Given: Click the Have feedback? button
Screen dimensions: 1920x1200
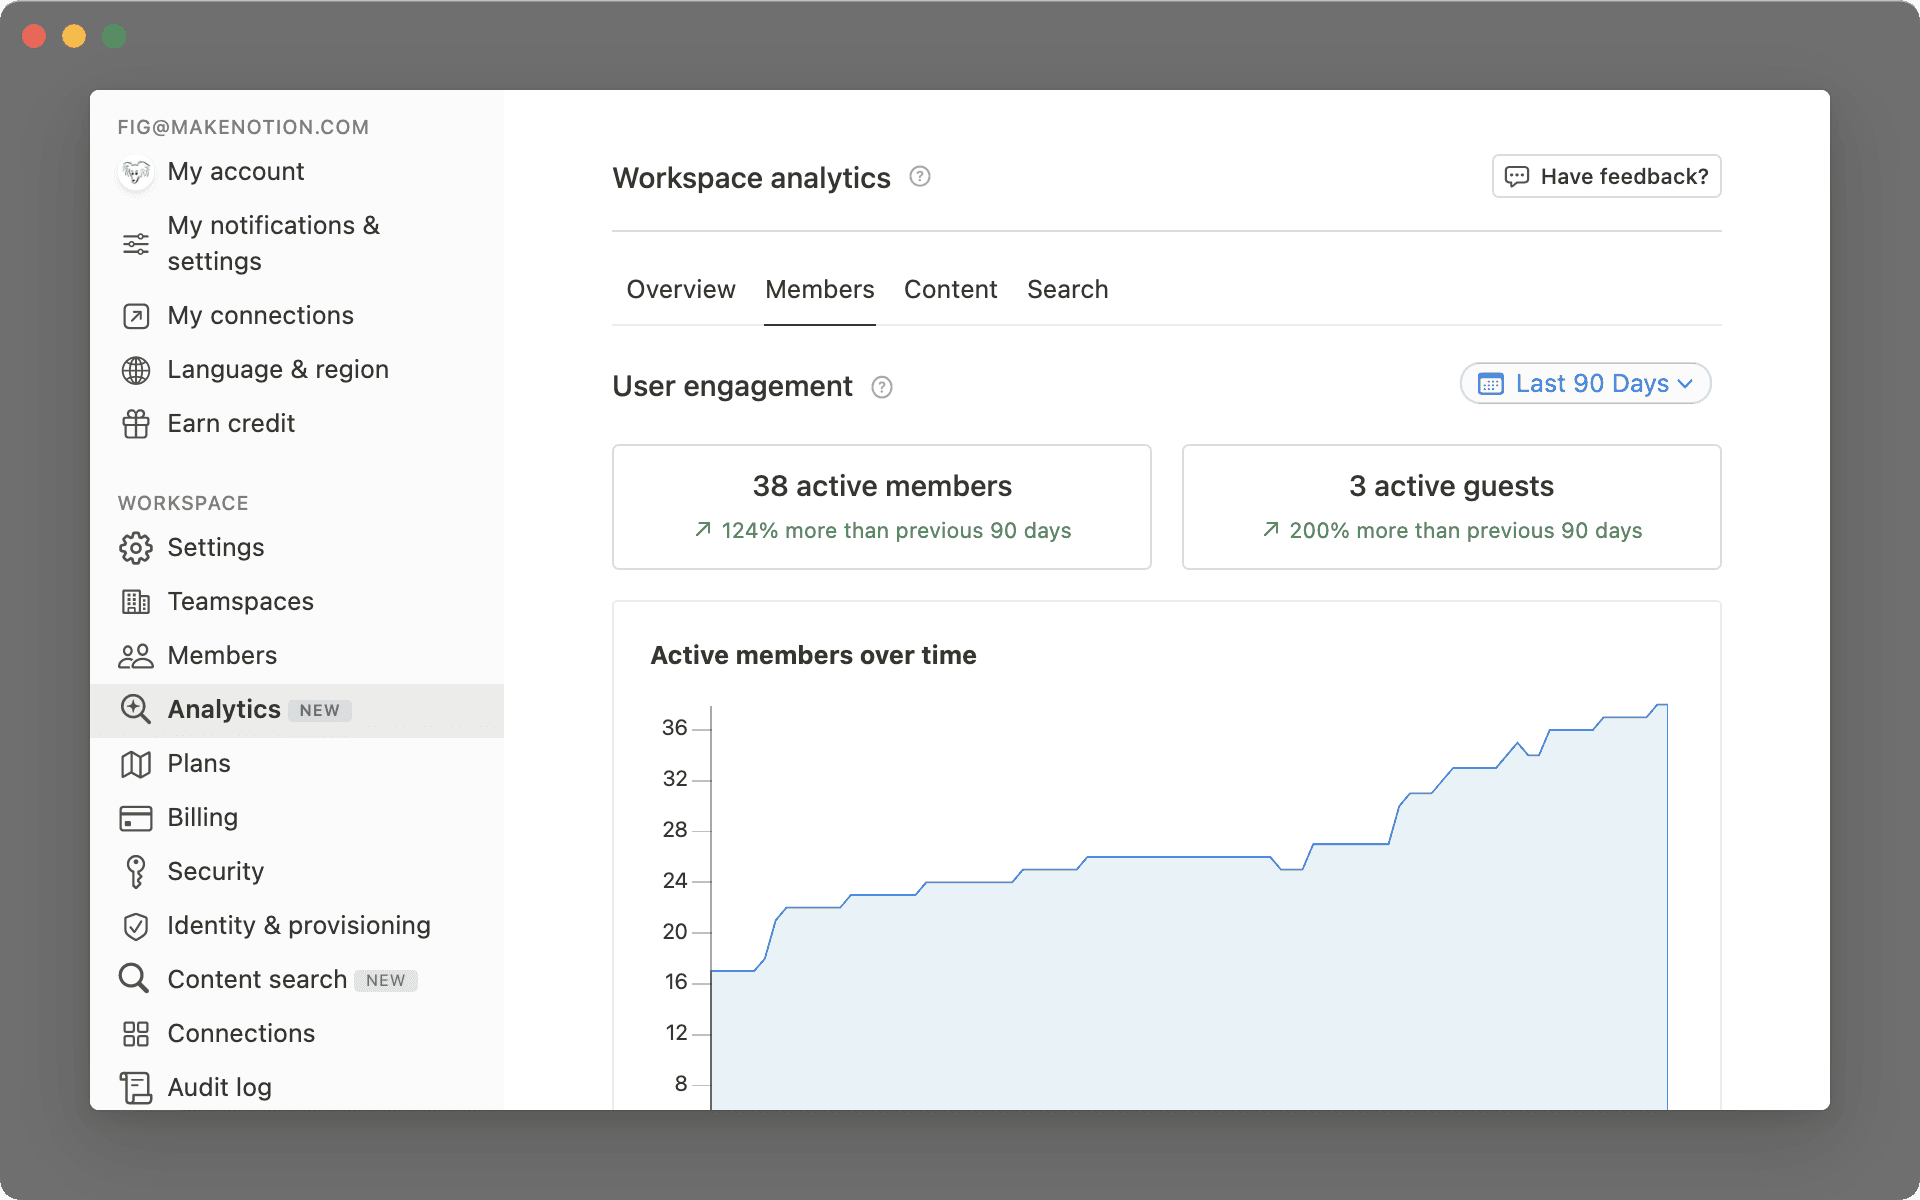Looking at the screenshot, I should [1606, 176].
